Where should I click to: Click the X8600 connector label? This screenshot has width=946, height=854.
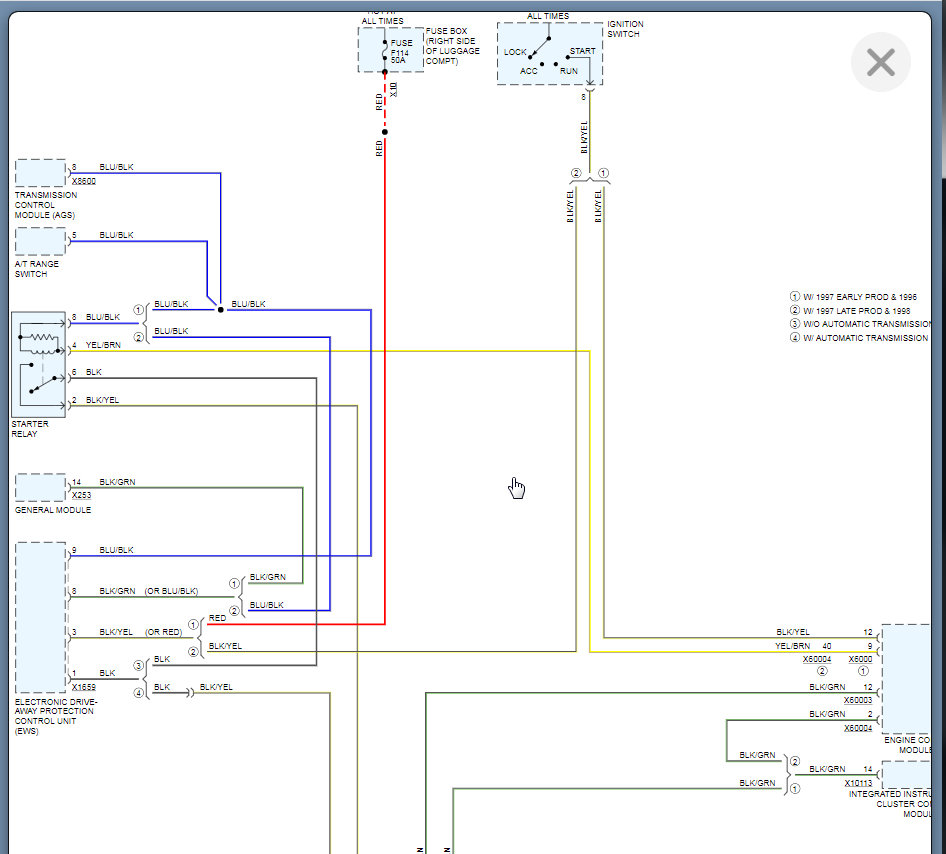(x=84, y=181)
